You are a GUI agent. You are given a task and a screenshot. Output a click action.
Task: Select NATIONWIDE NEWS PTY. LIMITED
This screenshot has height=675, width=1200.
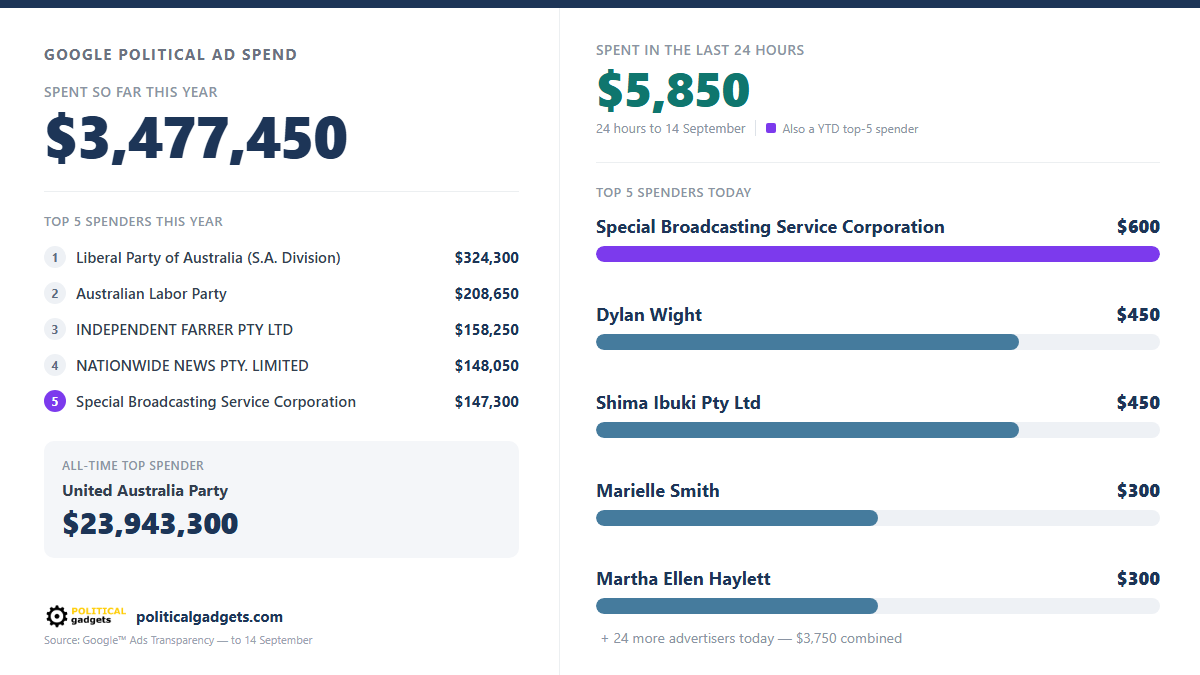[x=192, y=366]
